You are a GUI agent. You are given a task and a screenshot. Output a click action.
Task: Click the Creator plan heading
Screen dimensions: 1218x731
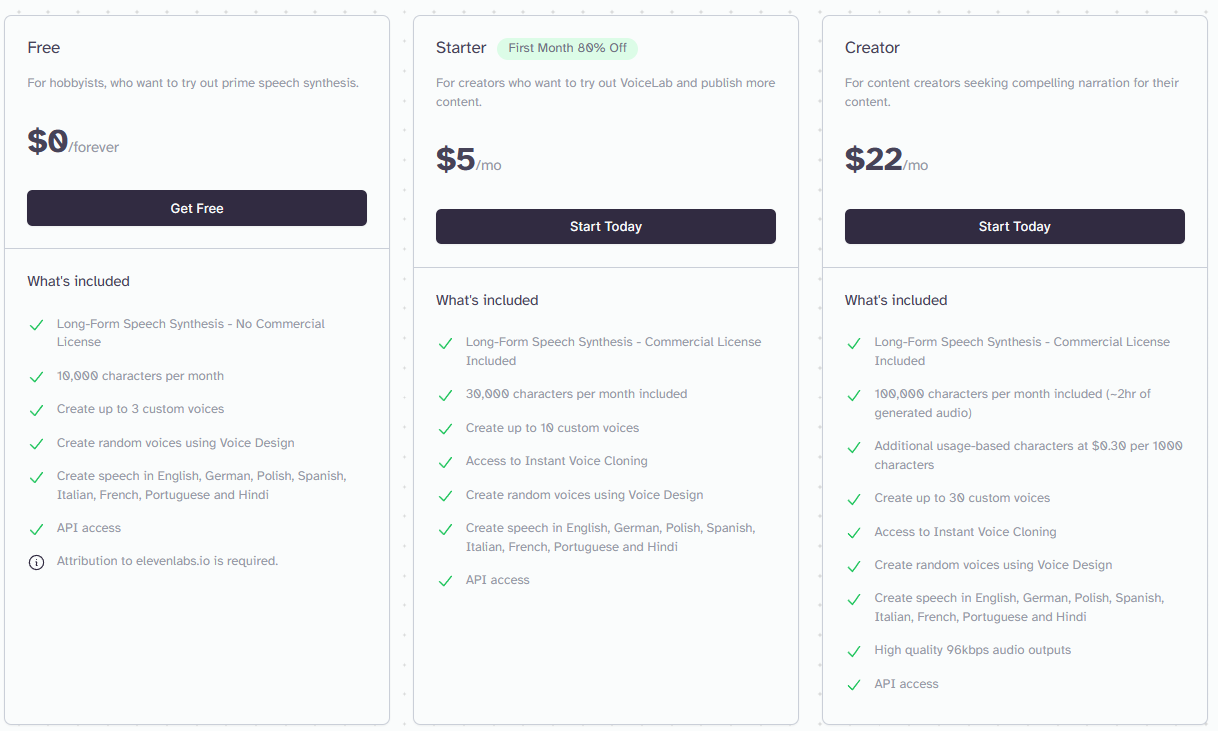click(x=872, y=48)
